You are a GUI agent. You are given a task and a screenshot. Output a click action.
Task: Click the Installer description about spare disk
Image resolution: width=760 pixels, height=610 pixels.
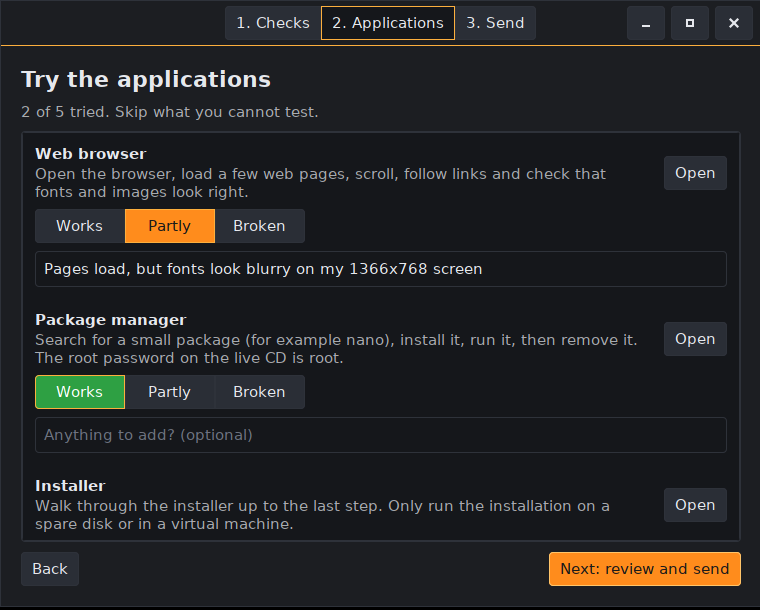(x=322, y=515)
